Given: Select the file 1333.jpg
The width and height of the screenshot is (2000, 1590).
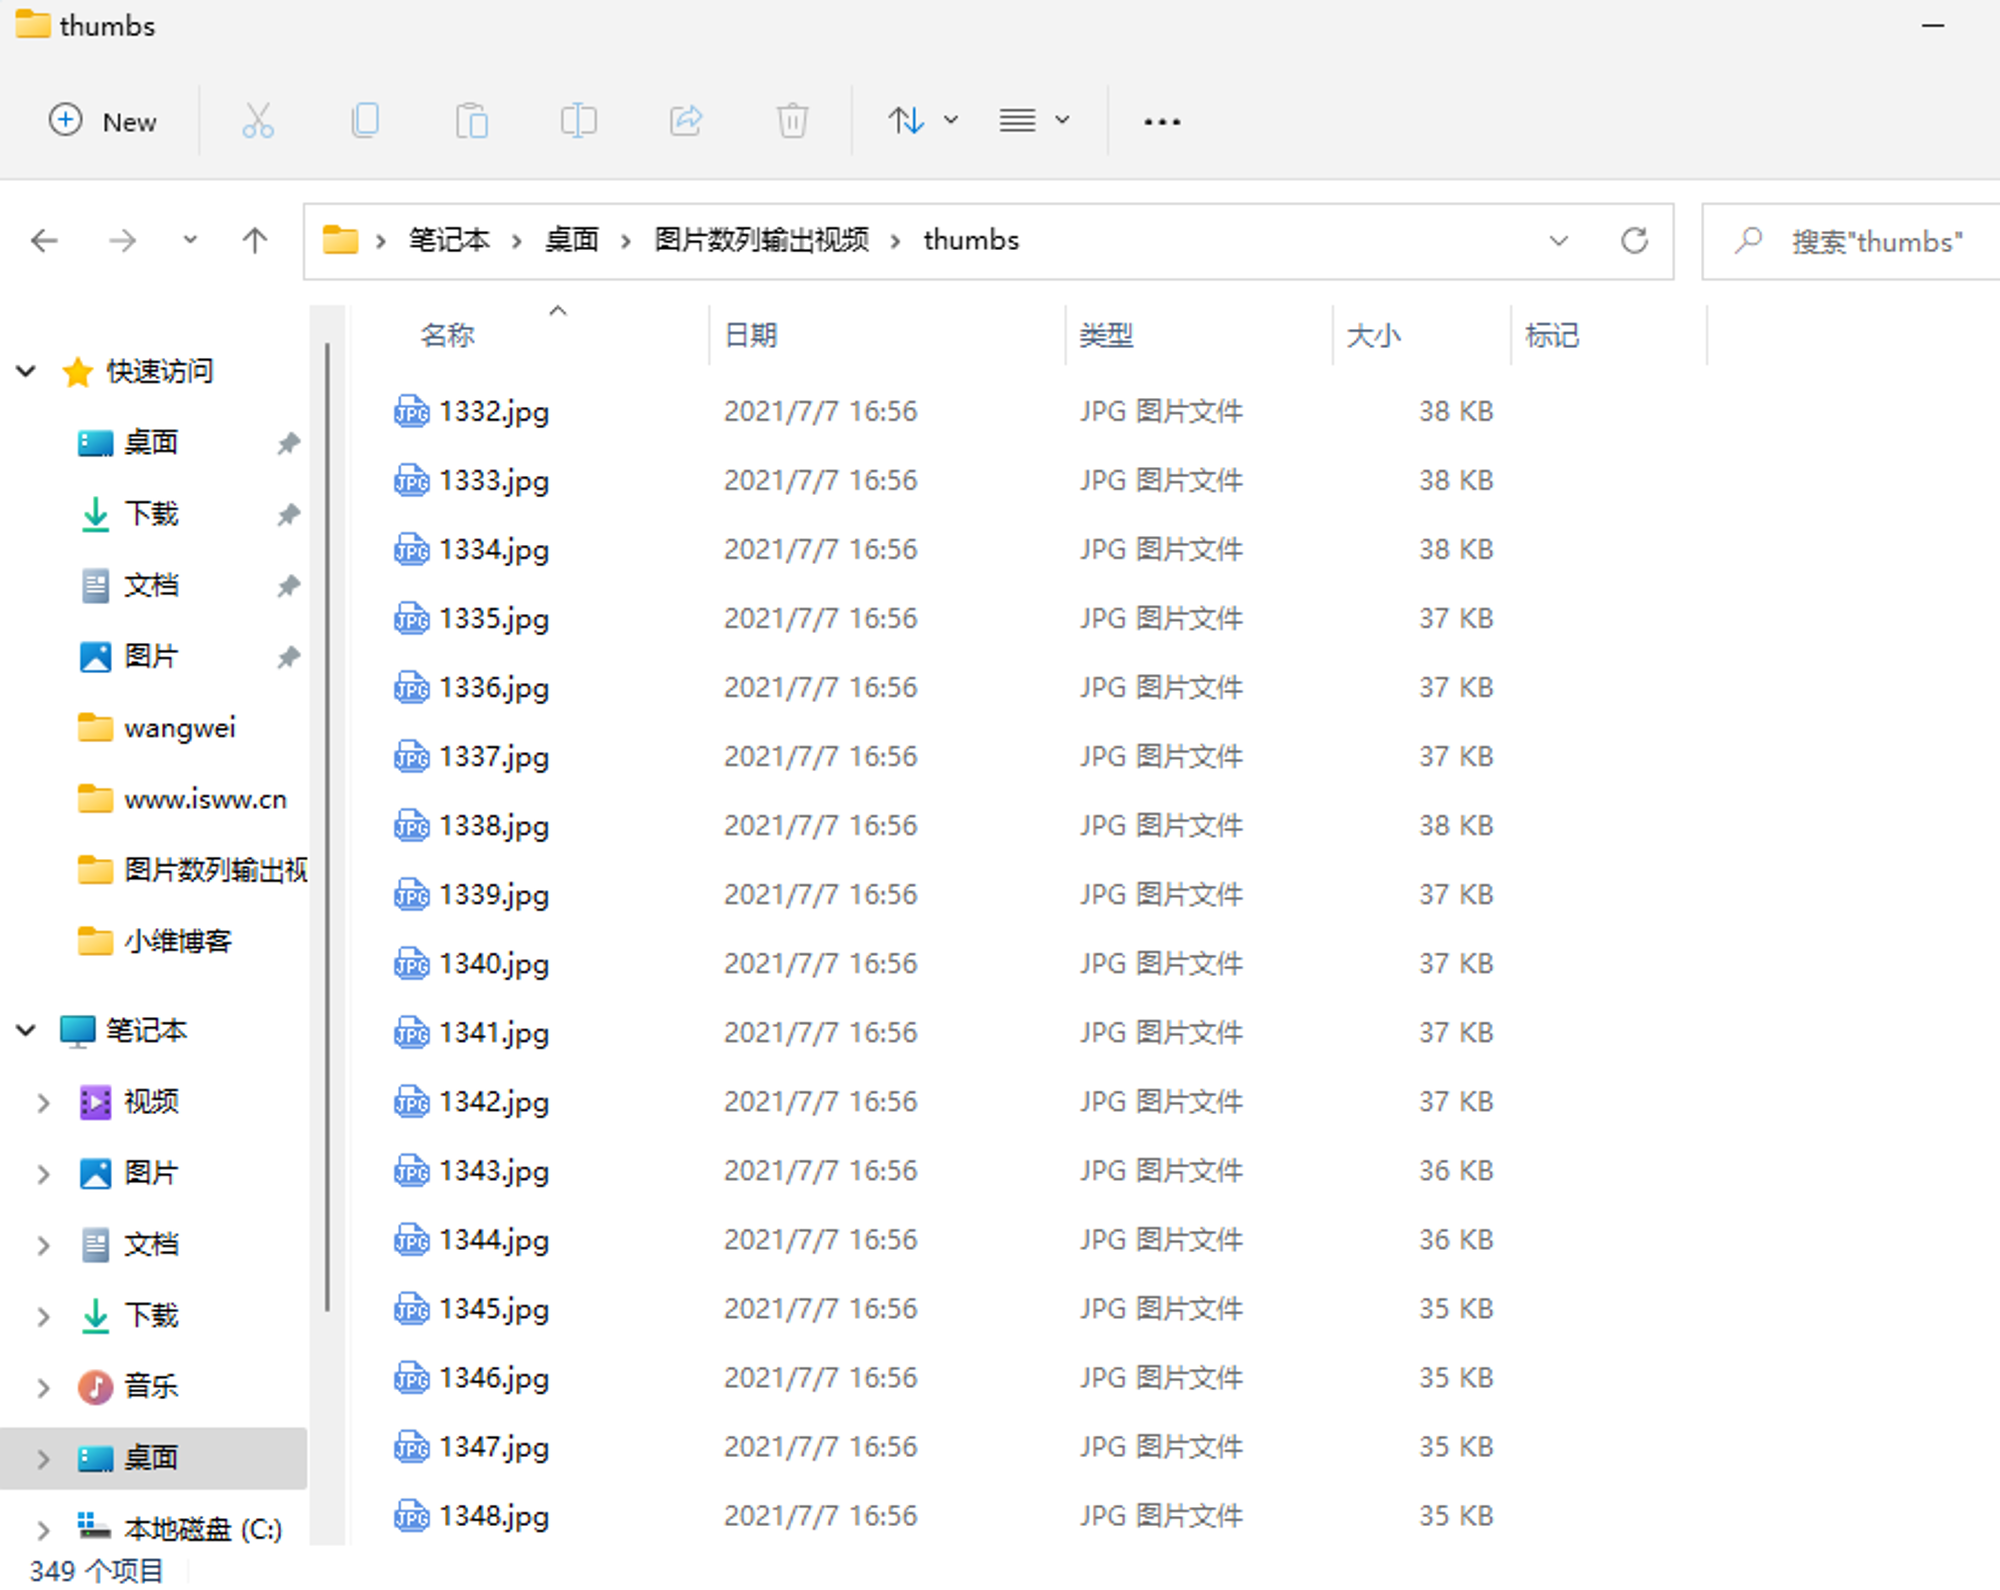Looking at the screenshot, I should 494,480.
